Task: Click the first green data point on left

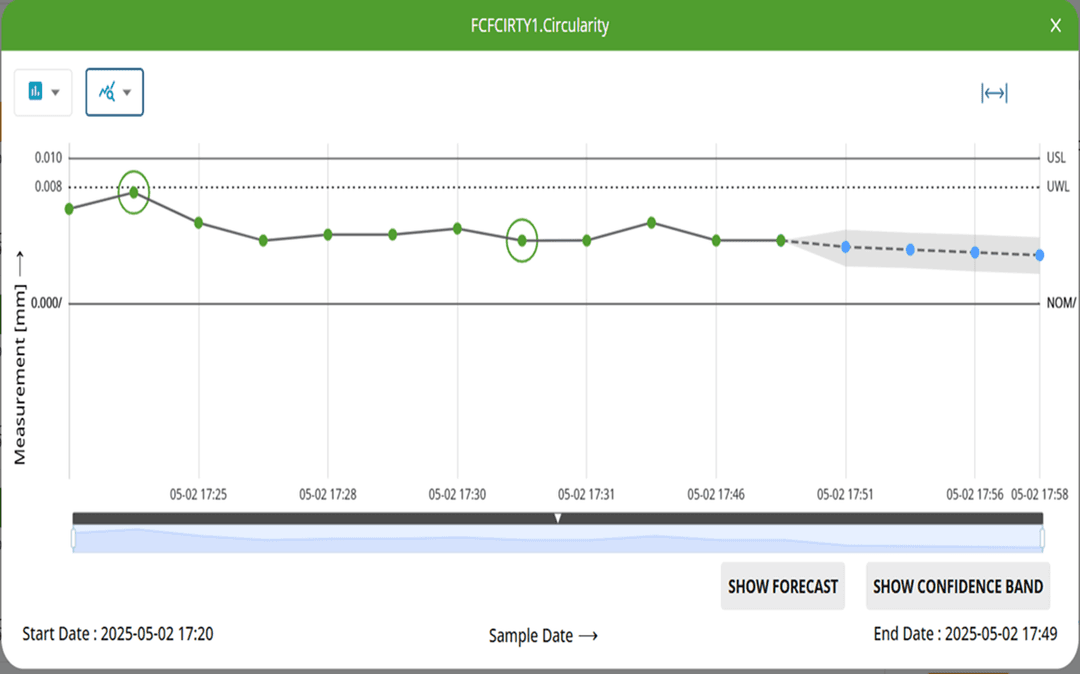Action: pos(69,209)
